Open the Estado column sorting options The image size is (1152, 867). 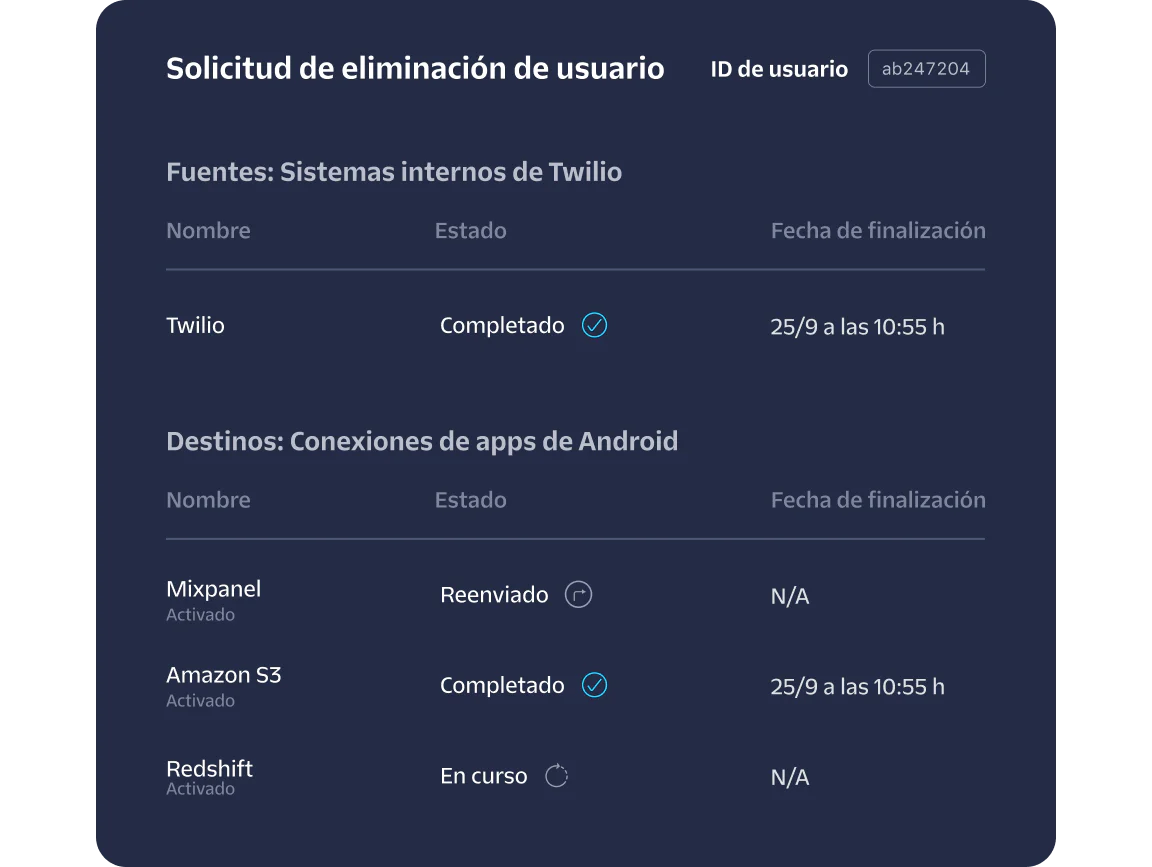pyautogui.click(x=471, y=230)
